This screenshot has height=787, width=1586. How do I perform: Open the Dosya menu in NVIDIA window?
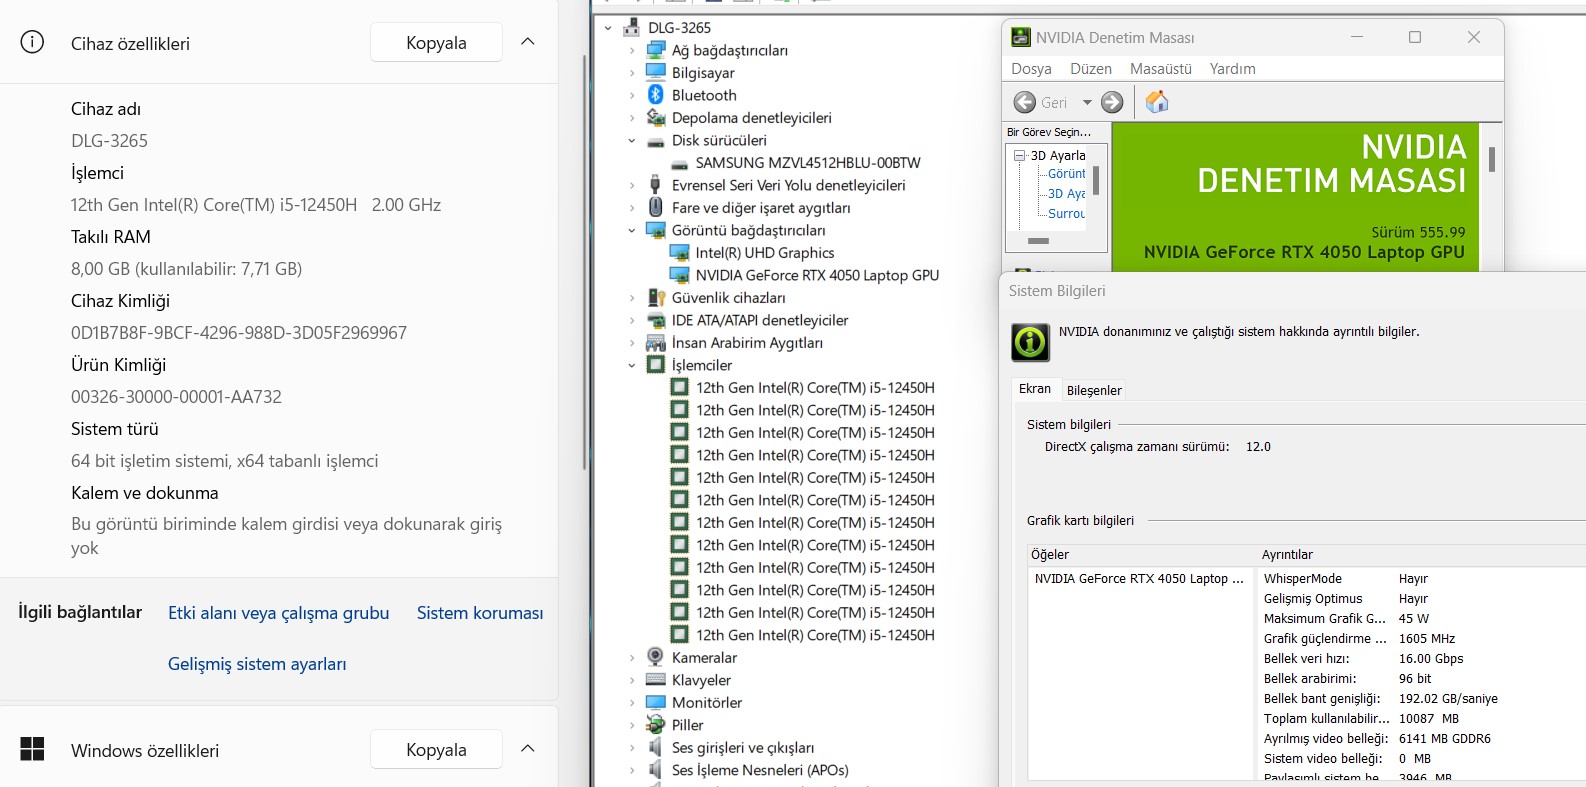pyautogui.click(x=1031, y=69)
